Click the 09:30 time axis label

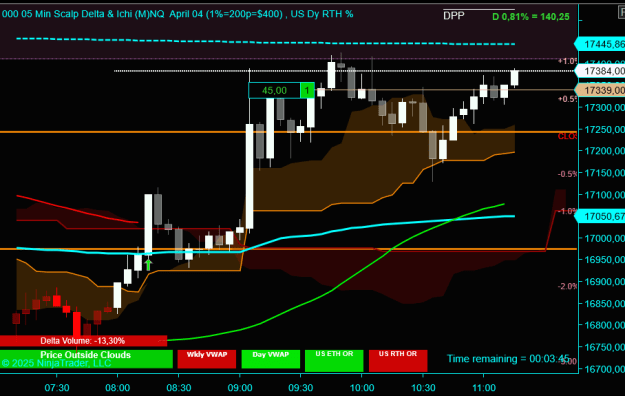[301, 388]
